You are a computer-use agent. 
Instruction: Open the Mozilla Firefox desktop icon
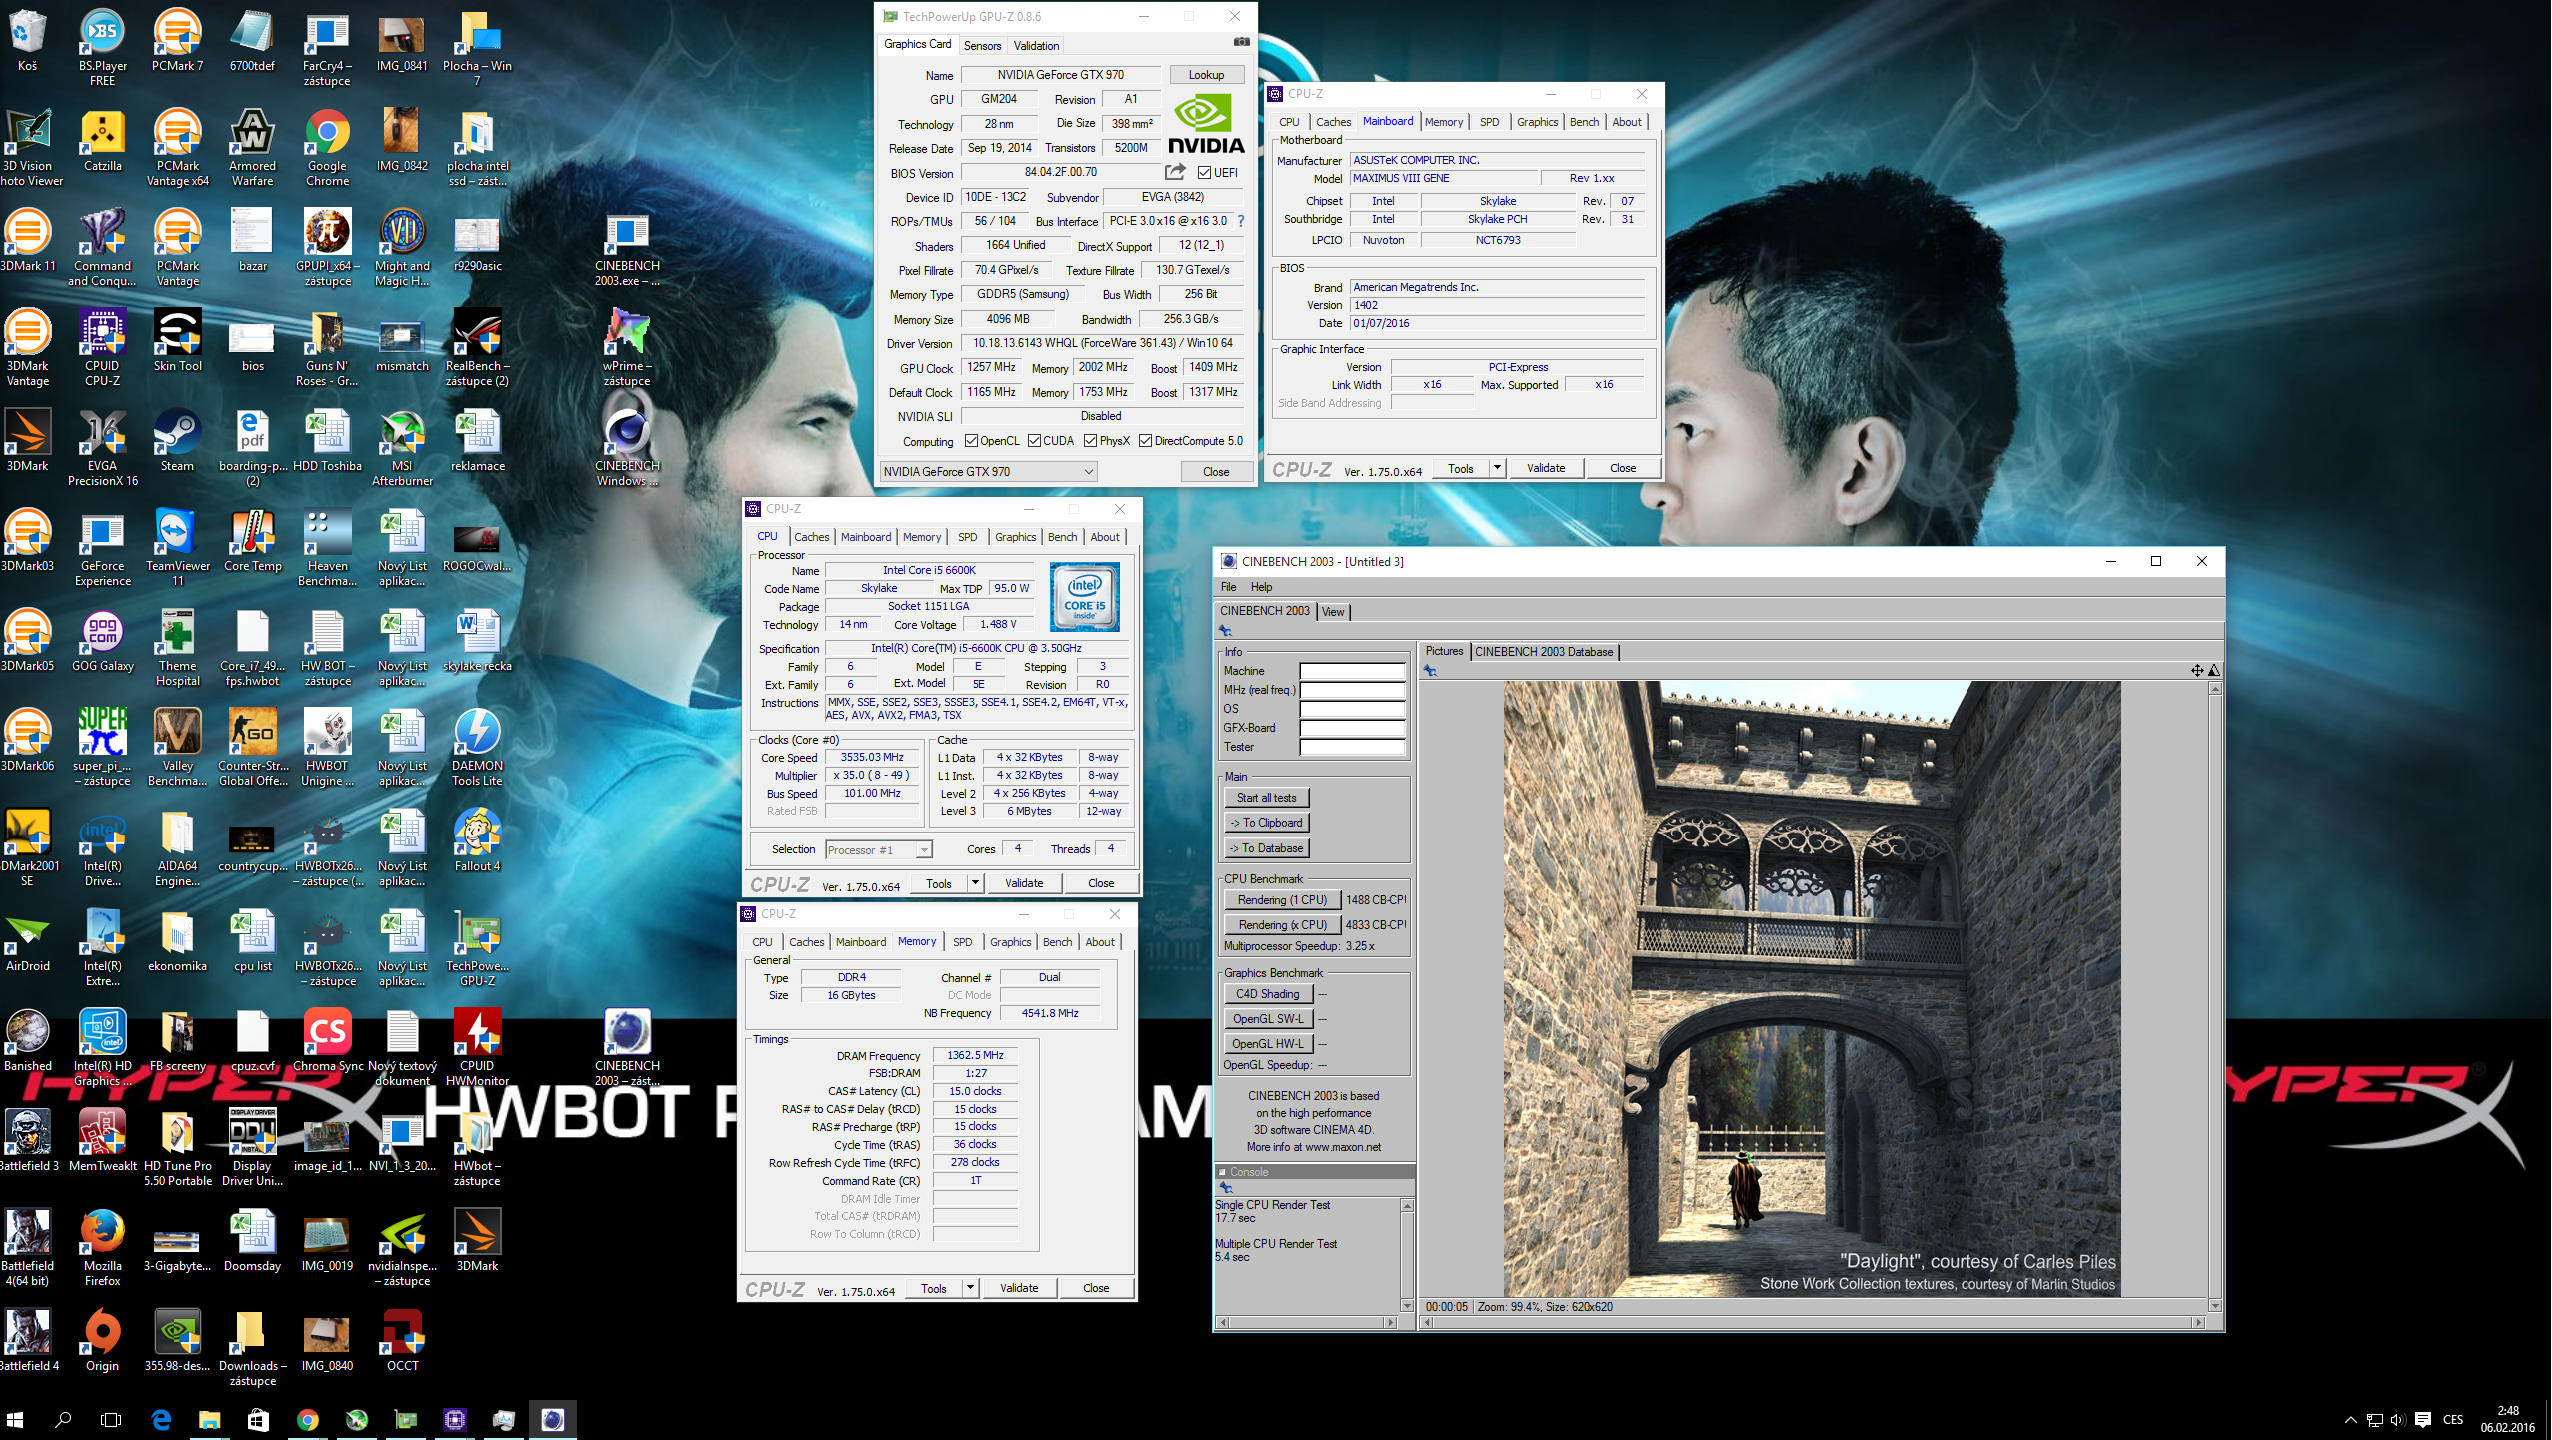102,1248
